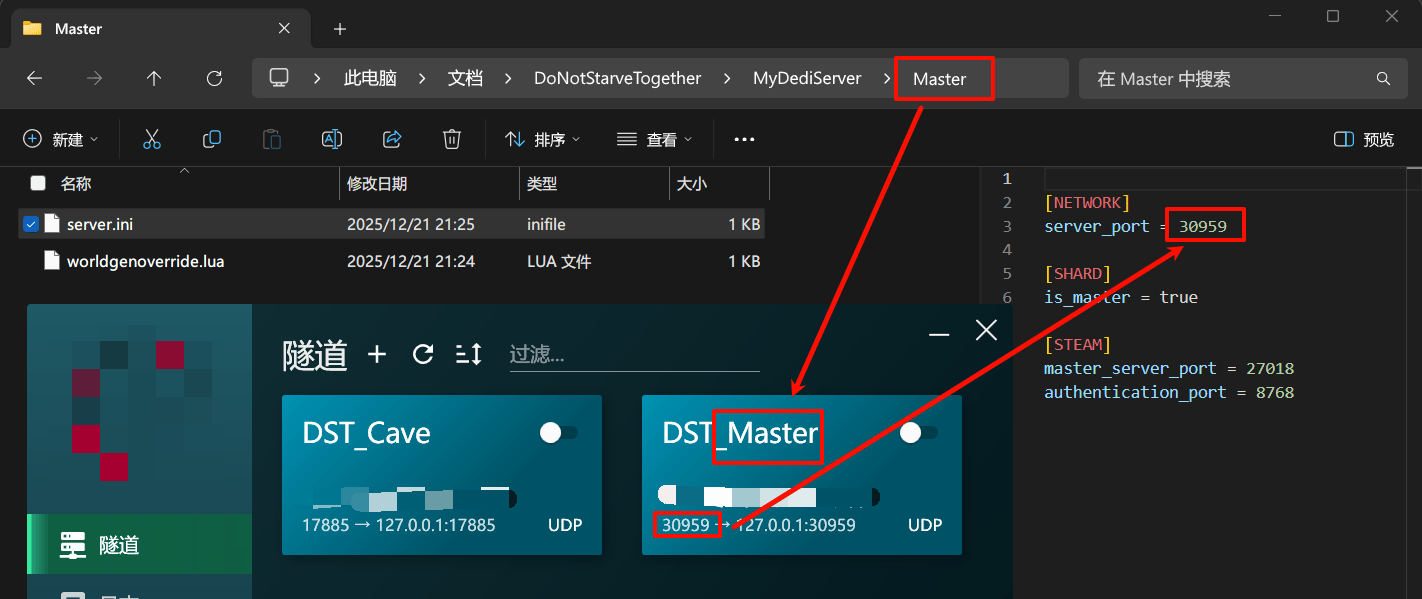
Task: Click the Copy icon in Explorer toolbar
Action: tap(212, 139)
